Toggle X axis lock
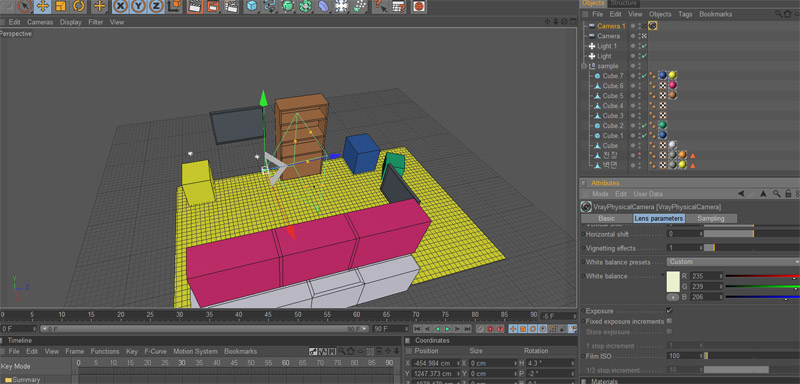 [x=120, y=6]
